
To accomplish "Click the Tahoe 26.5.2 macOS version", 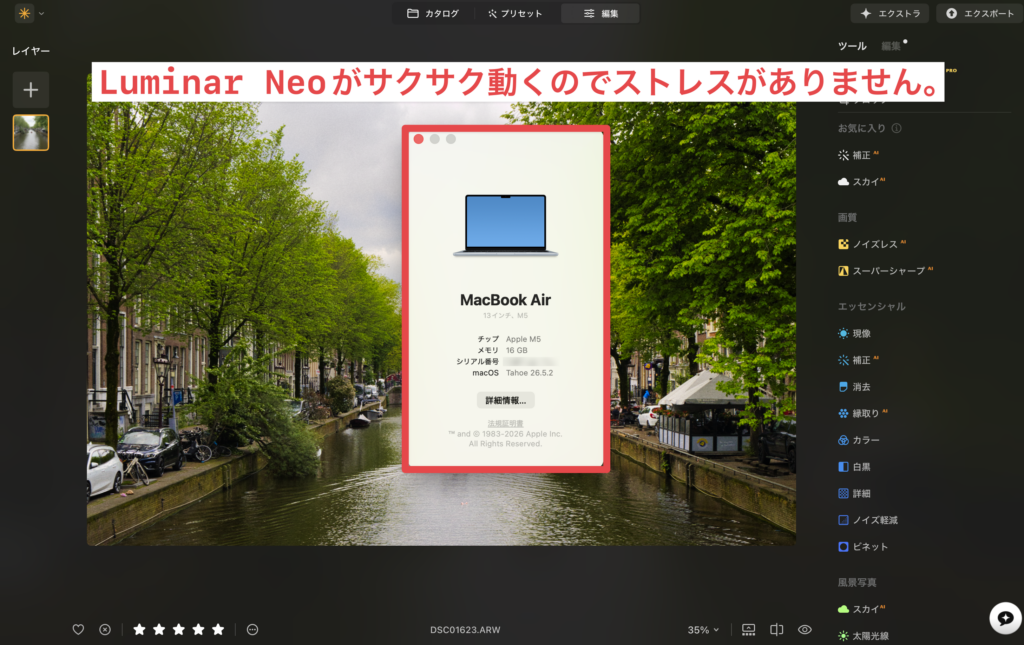I will (529, 373).
